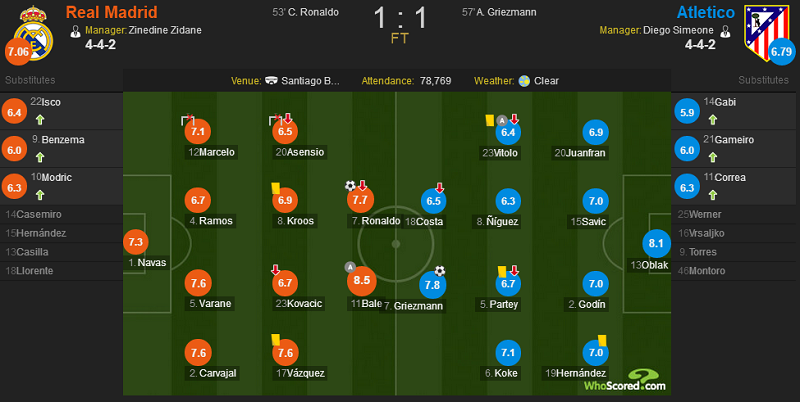Click the goal ball icon beside Griezmann
Viewport: 800px width, 402px height.
440,270
